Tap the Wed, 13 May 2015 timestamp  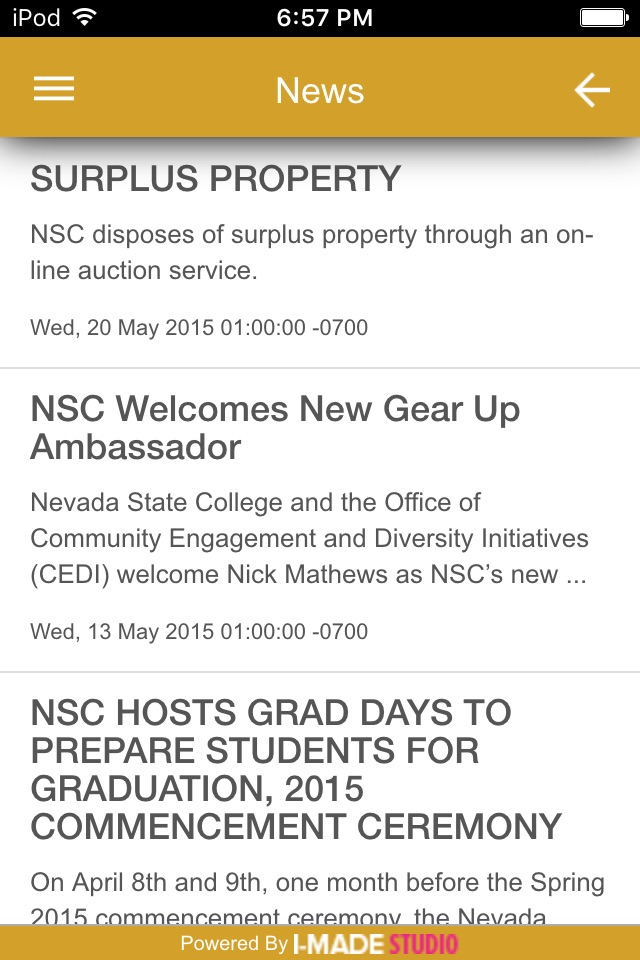coord(199,632)
